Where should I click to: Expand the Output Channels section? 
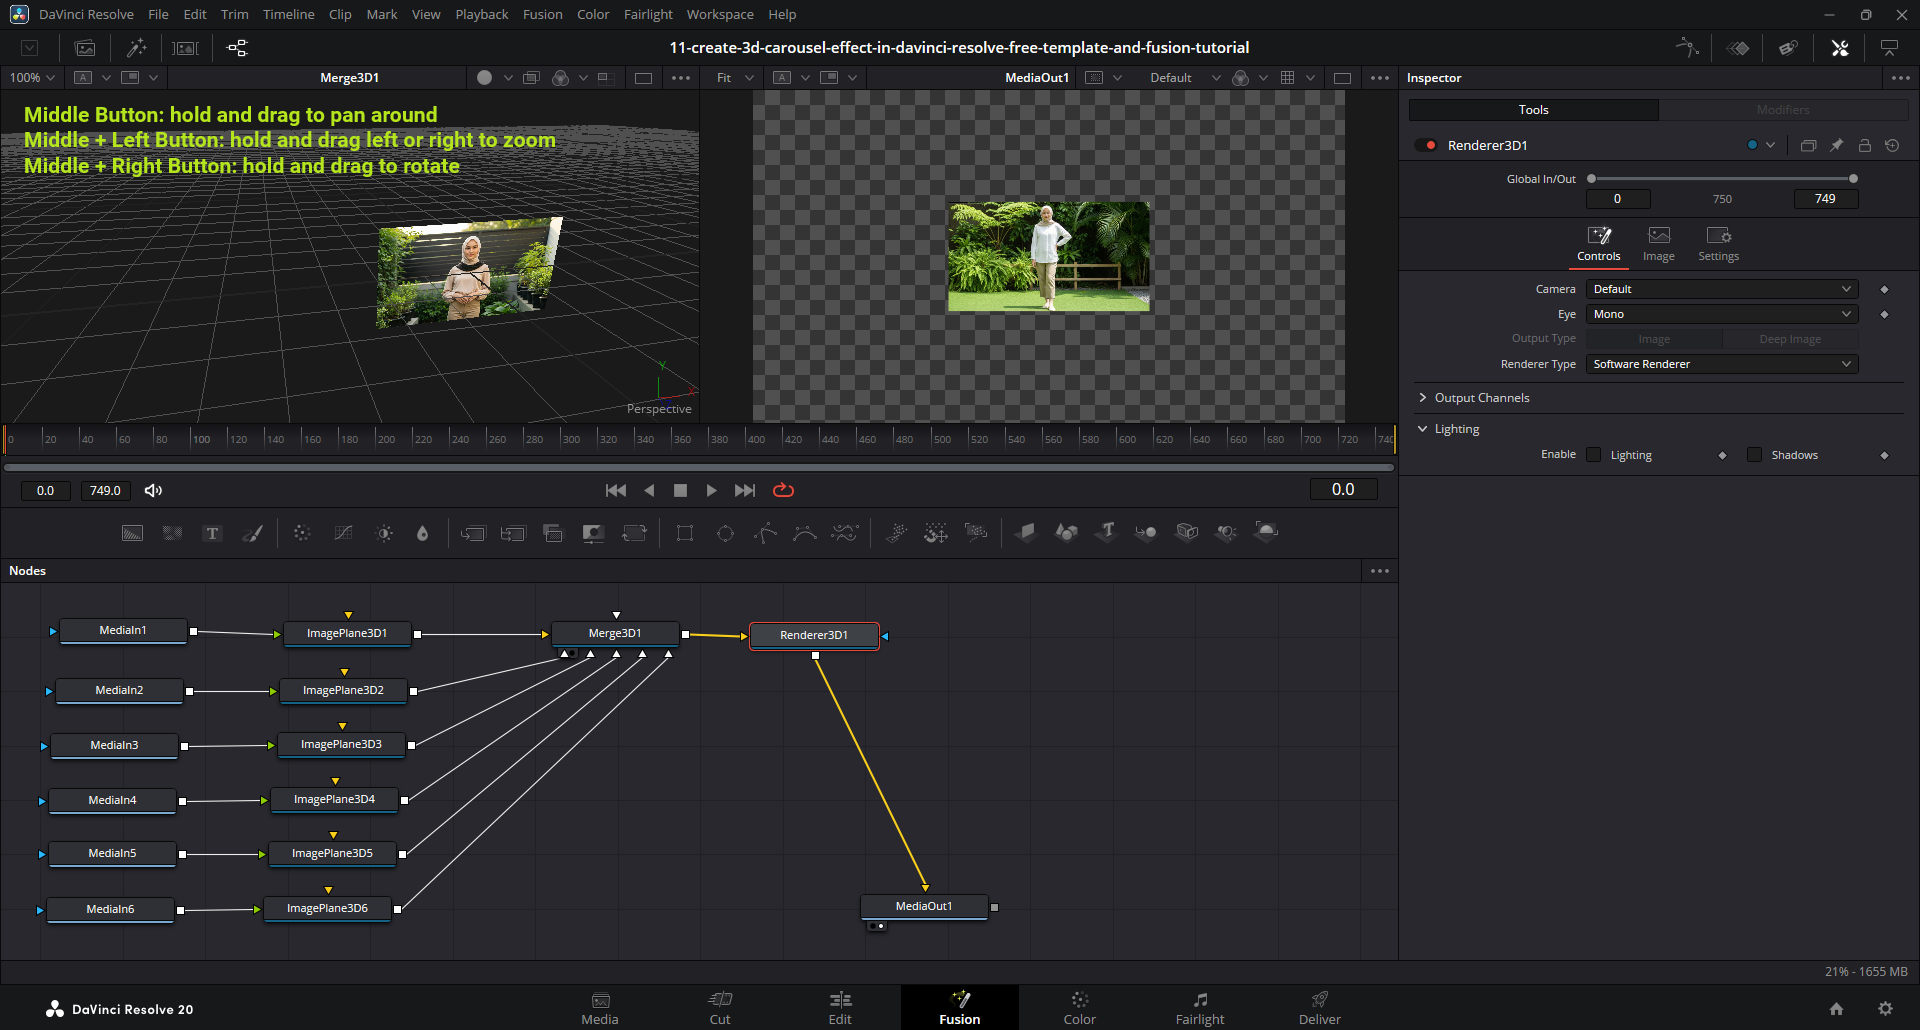[1481, 398]
